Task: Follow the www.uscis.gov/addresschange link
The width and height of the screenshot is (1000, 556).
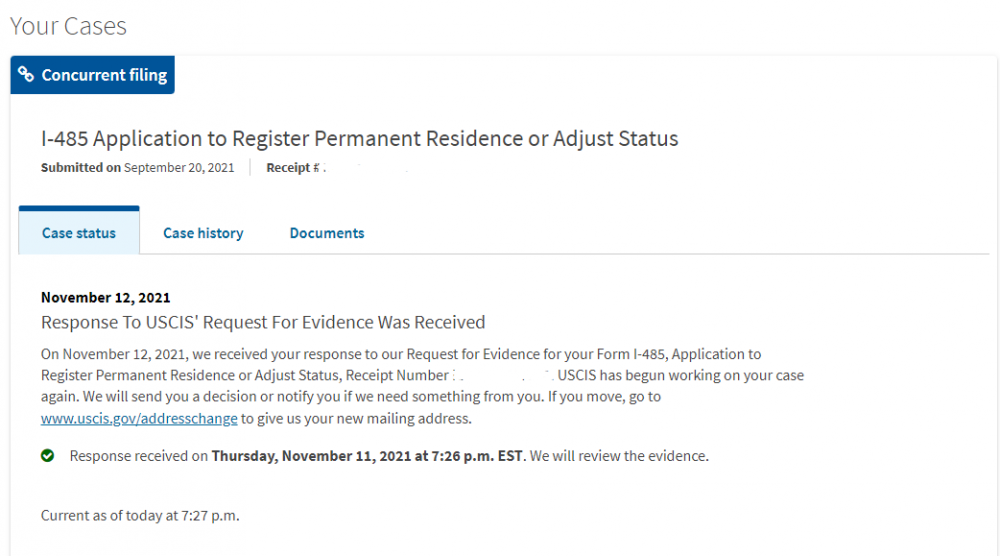Action: [139, 418]
